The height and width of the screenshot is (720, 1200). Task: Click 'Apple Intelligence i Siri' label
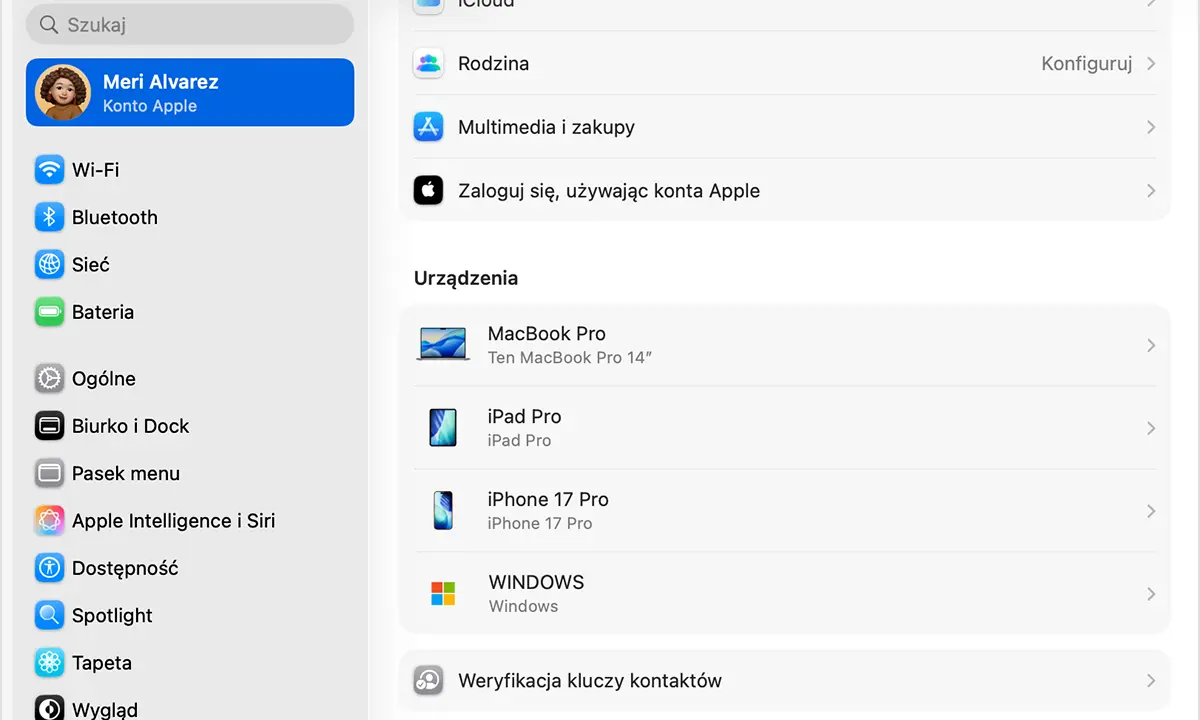click(174, 521)
